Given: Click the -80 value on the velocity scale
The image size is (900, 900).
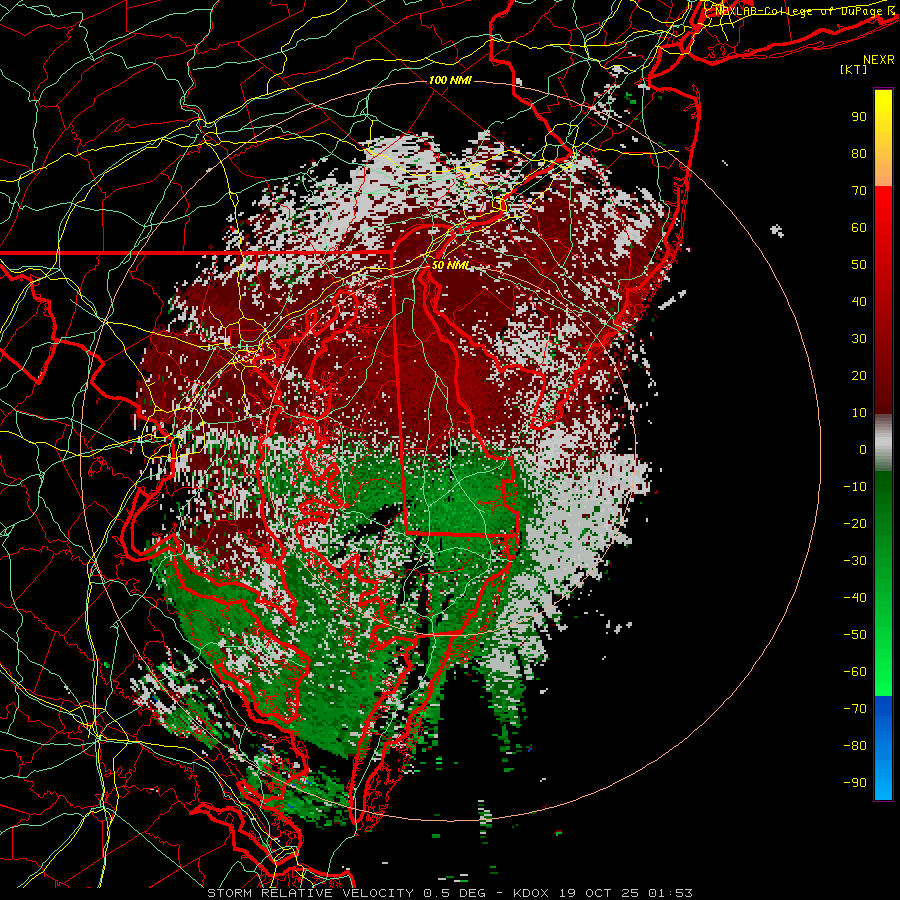Looking at the screenshot, I should 855,746.
